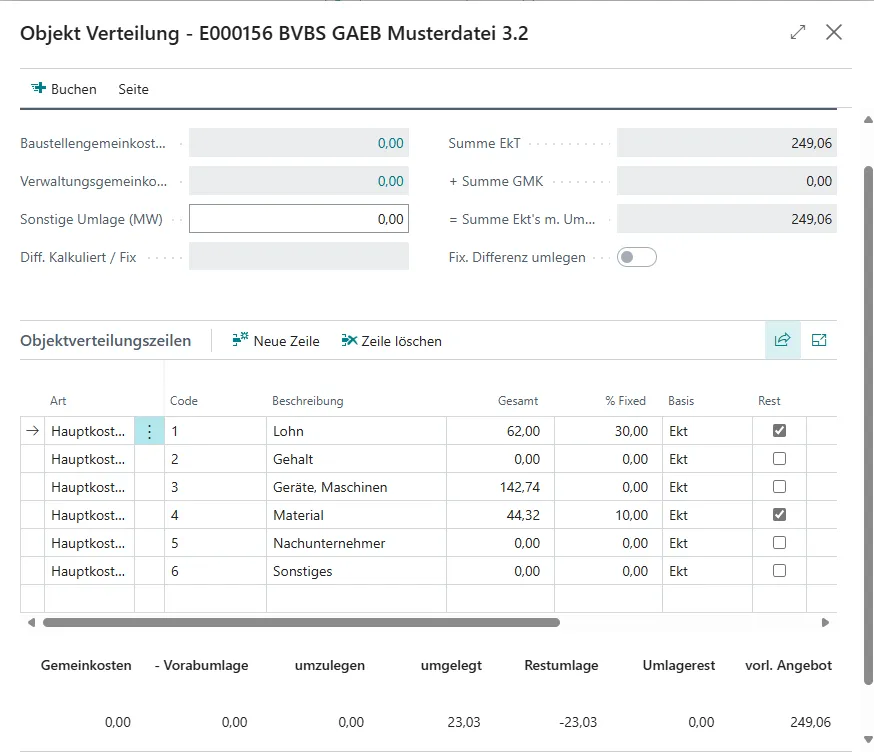Open the Art field for the Gehalt row
Viewport: 874px width, 752px height.
89,459
